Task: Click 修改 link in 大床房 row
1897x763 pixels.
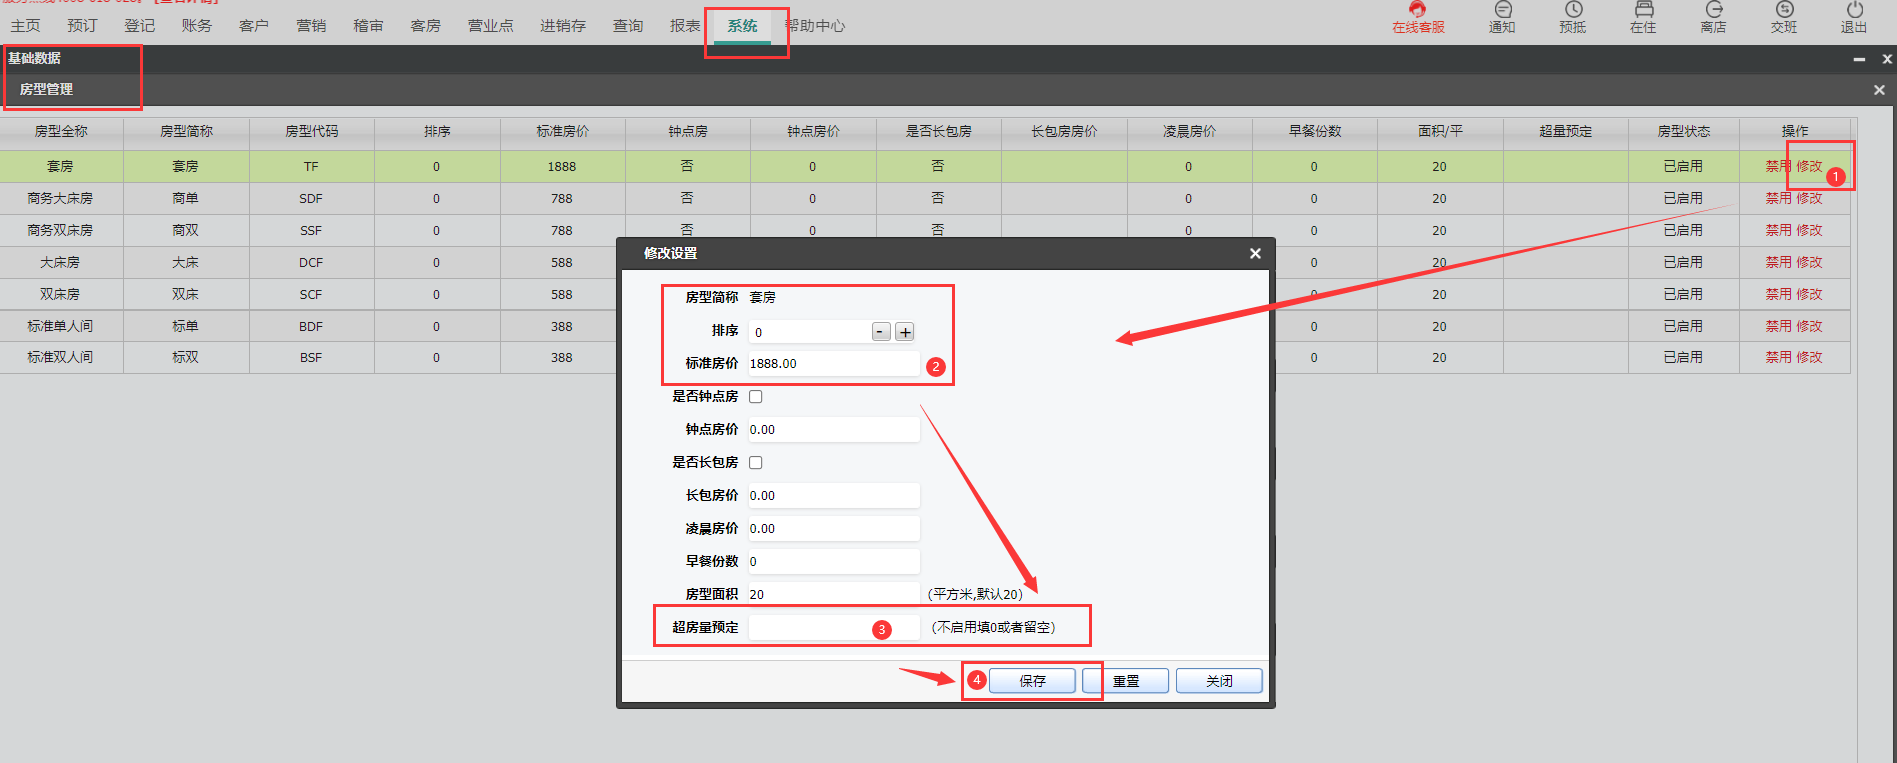Action: pos(1809,262)
